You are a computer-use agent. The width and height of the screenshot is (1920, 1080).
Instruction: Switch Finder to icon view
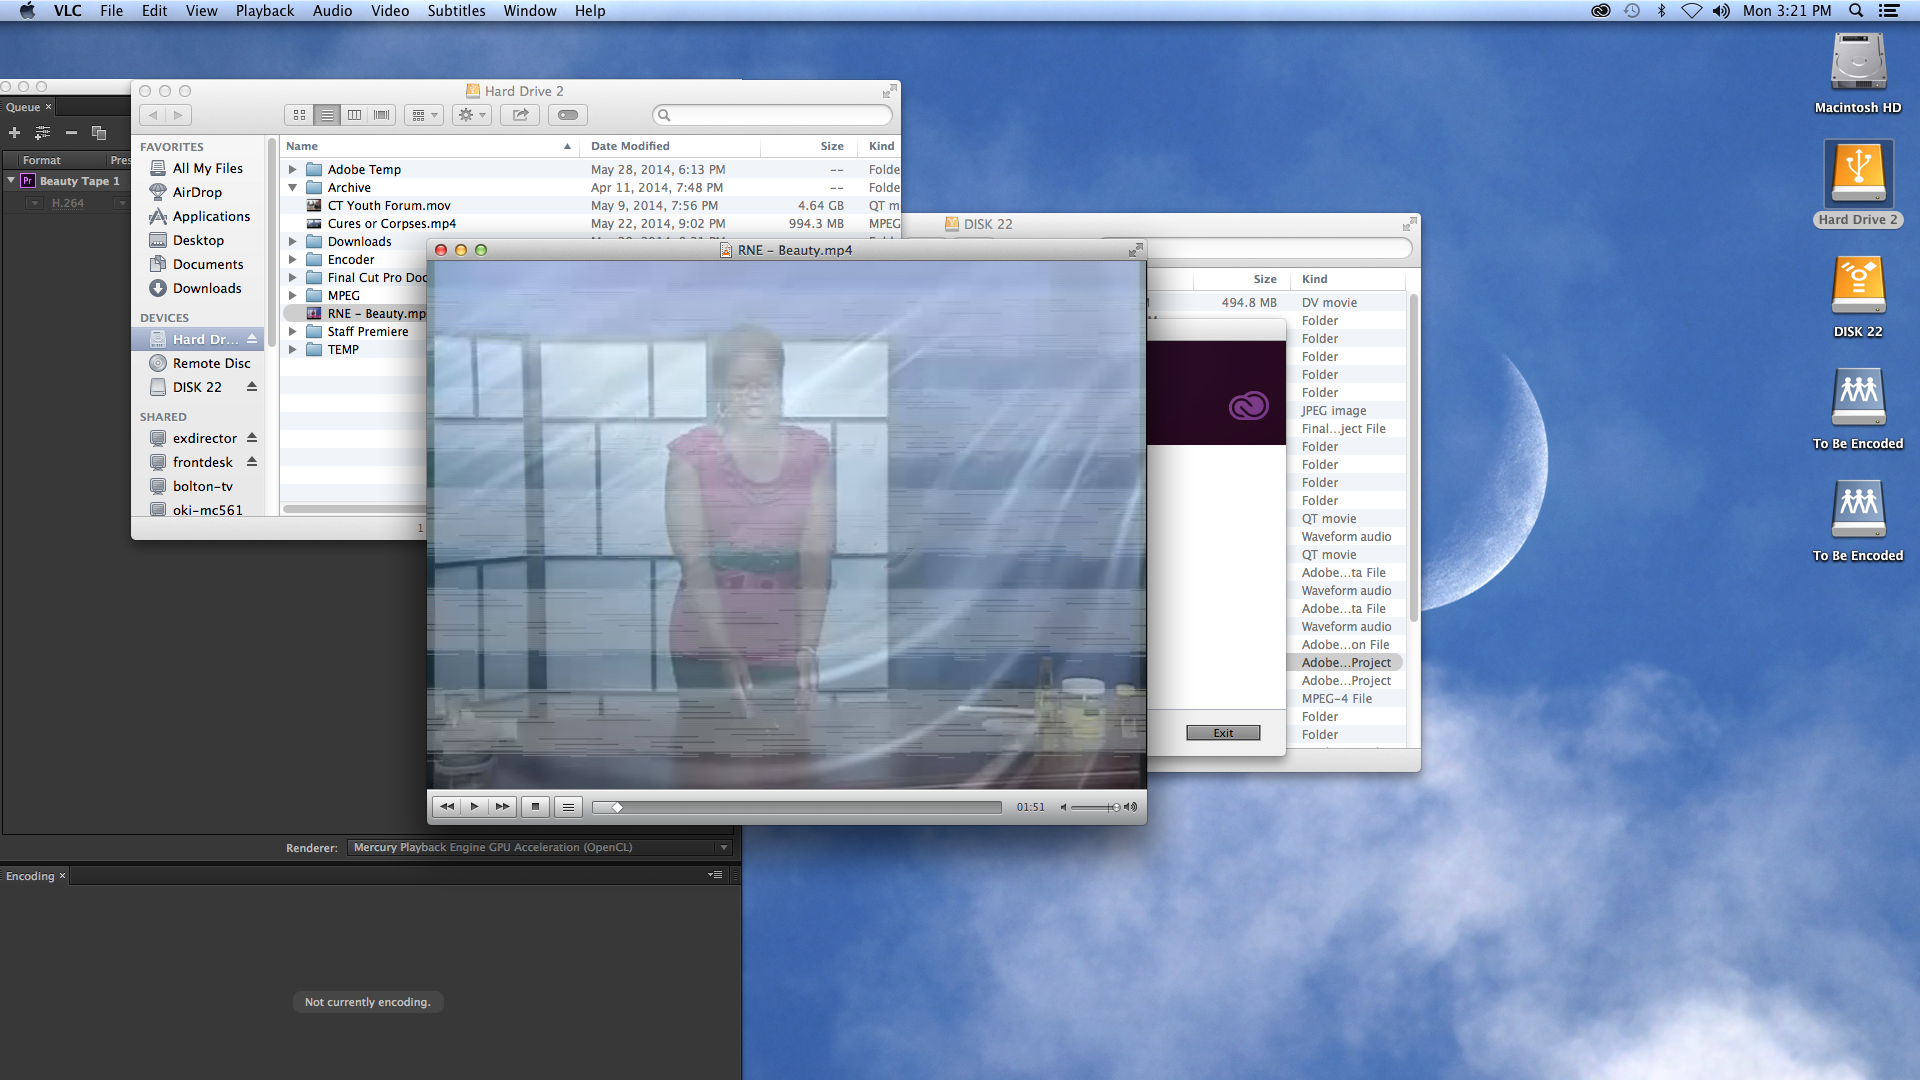(x=299, y=115)
